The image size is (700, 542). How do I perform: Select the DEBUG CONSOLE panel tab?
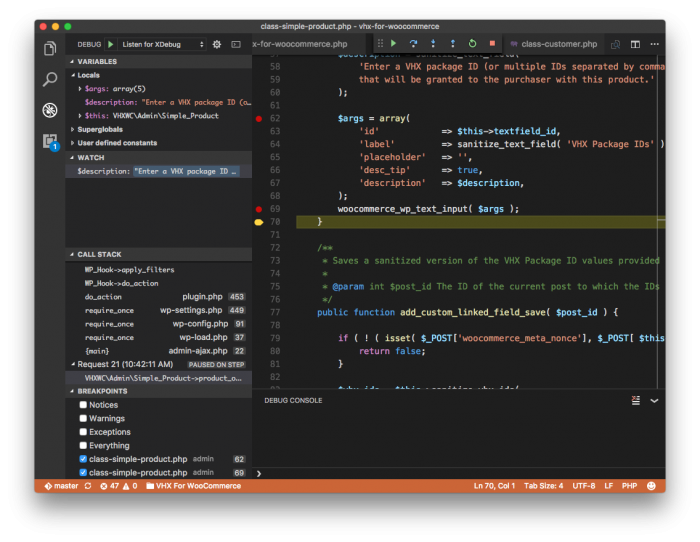[293, 400]
